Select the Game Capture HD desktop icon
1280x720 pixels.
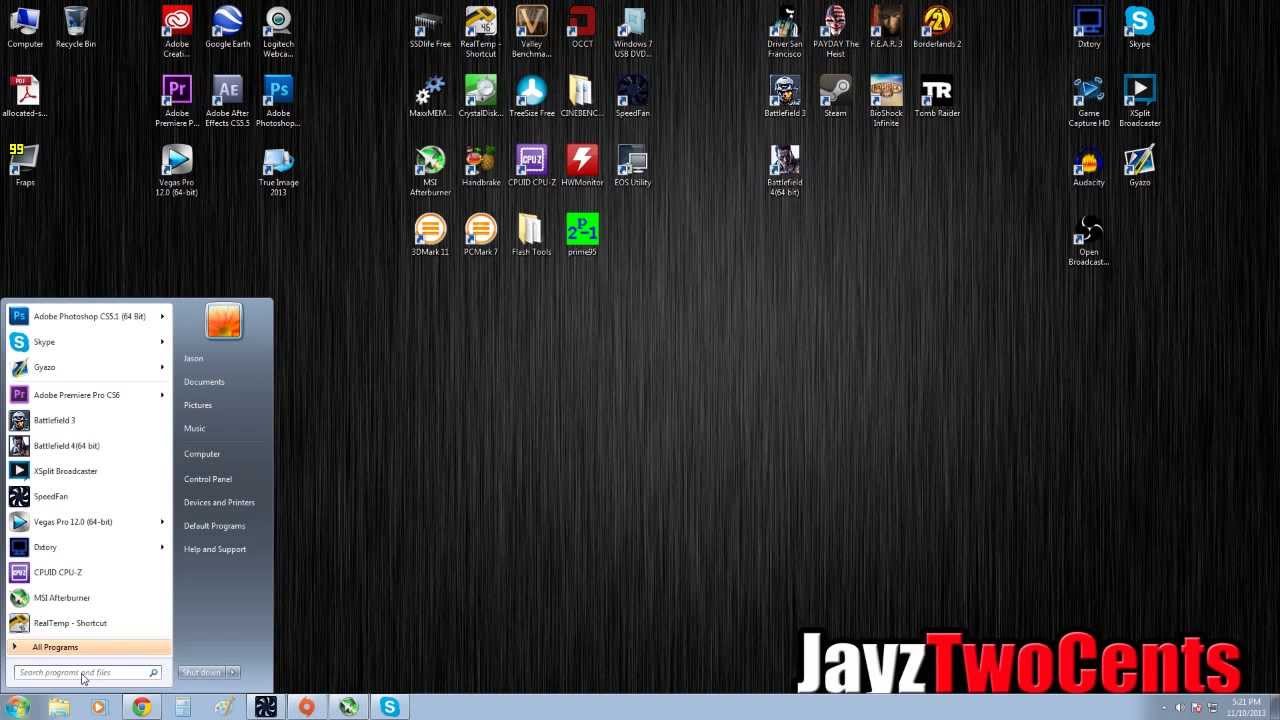click(1088, 101)
